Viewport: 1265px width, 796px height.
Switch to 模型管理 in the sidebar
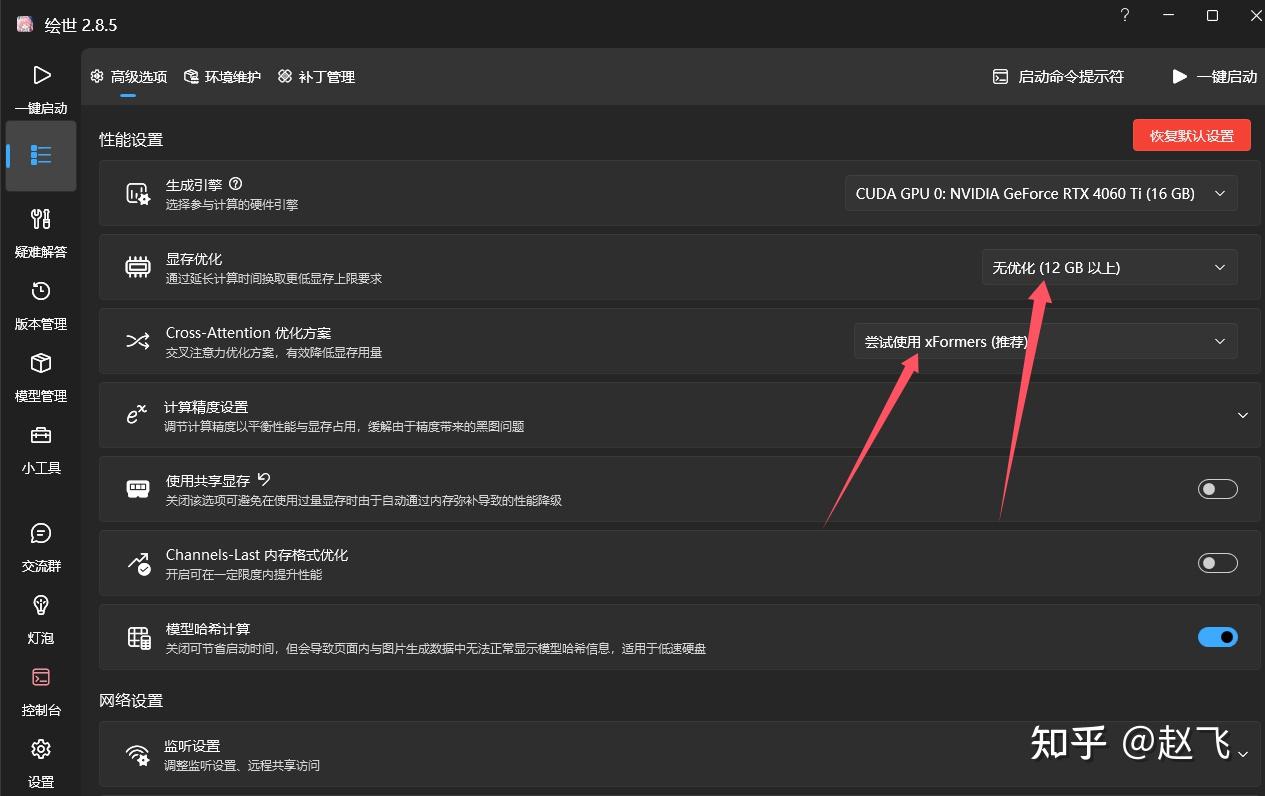pyautogui.click(x=40, y=376)
